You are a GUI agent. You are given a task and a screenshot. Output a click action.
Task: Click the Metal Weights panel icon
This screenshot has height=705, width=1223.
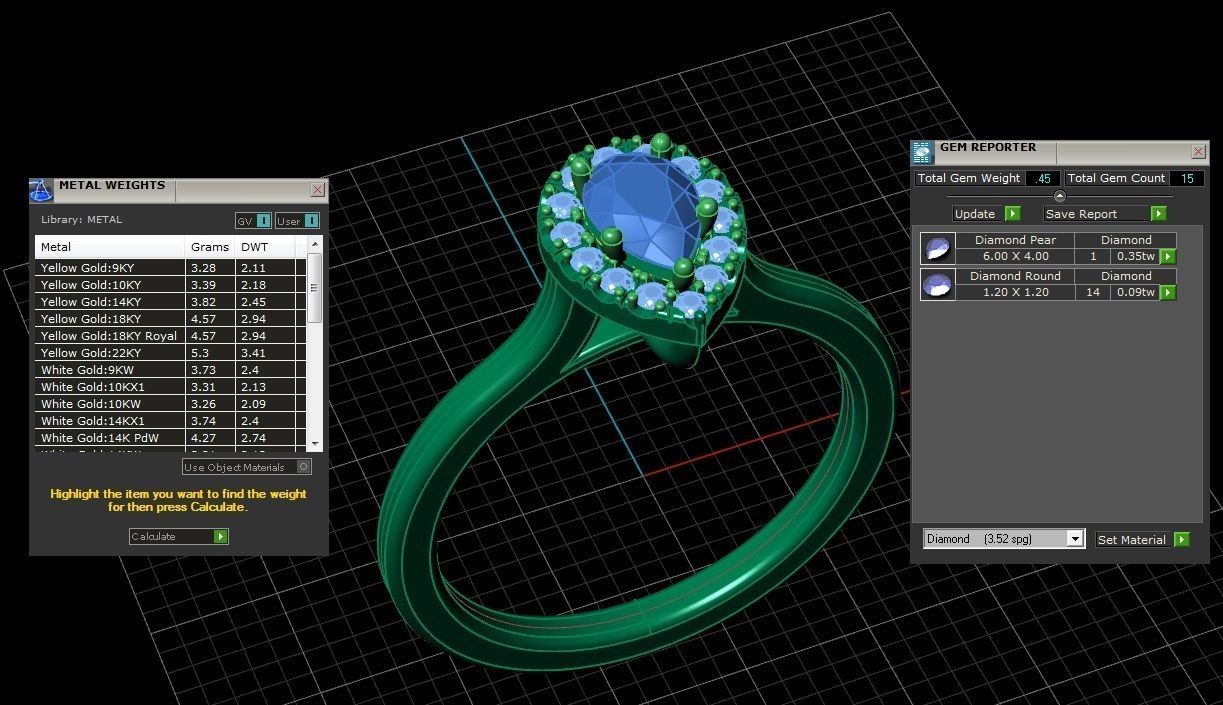pos(41,190)
